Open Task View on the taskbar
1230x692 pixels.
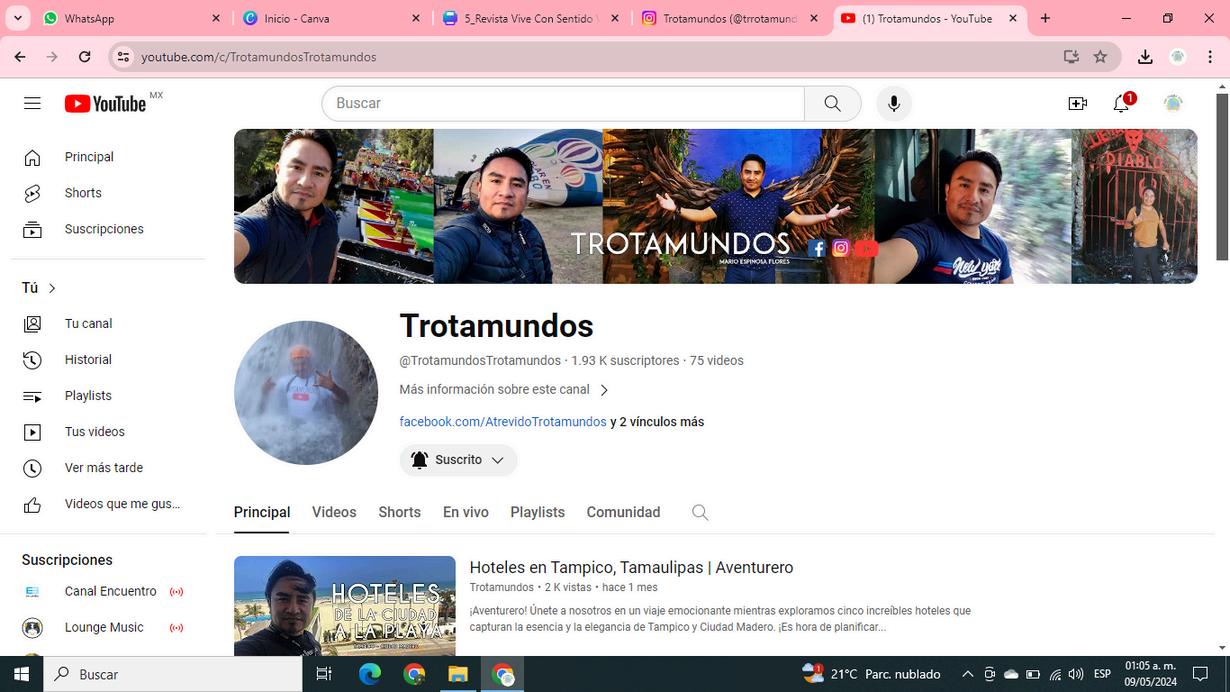coord(324,674)
